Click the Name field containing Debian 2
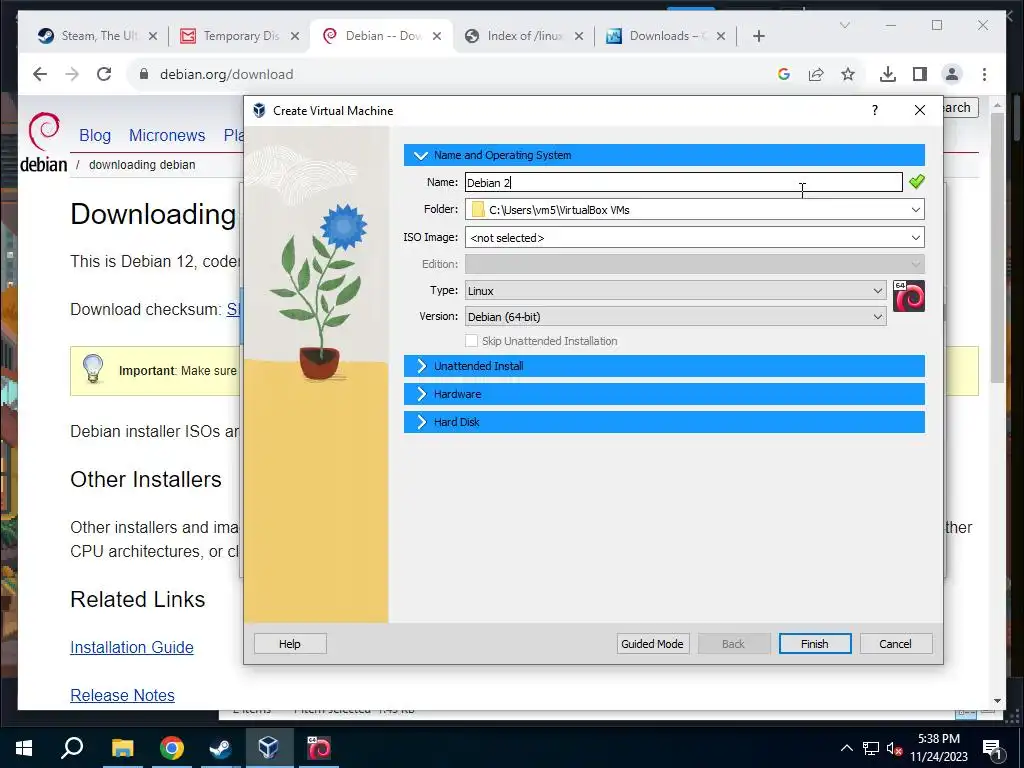Screen dimensions: 1024x768 684,182
